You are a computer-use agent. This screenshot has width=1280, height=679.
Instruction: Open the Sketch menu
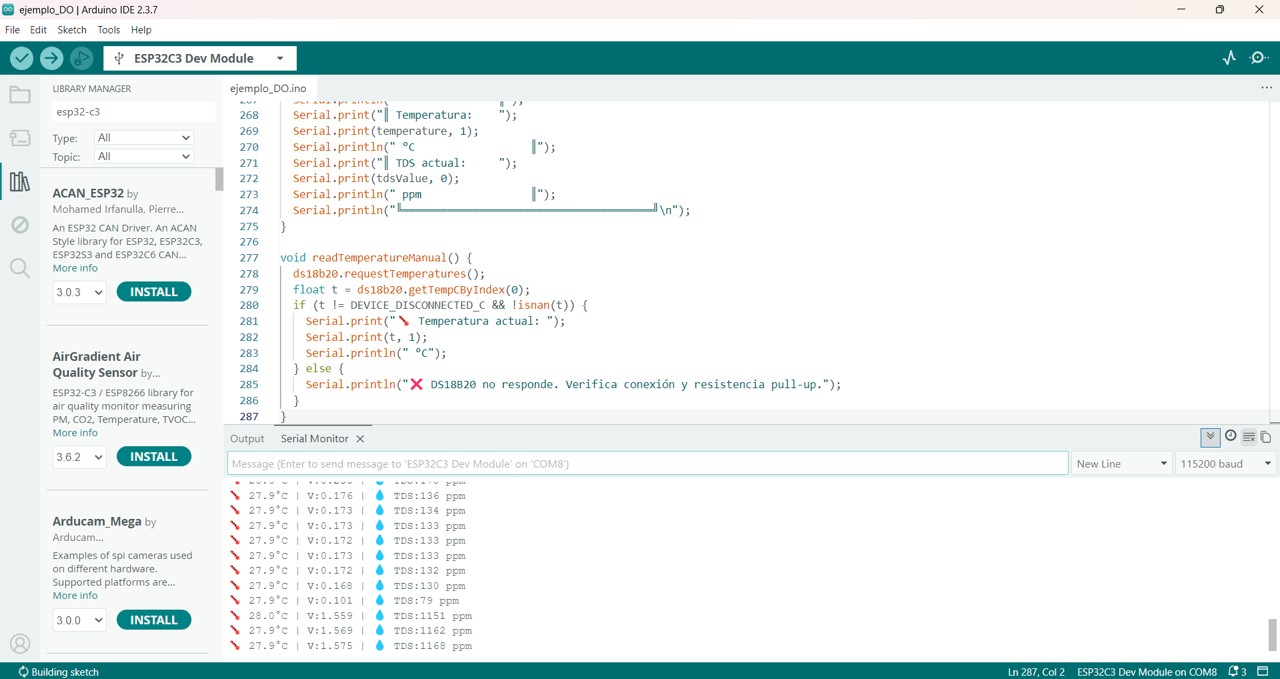[72, 30]
